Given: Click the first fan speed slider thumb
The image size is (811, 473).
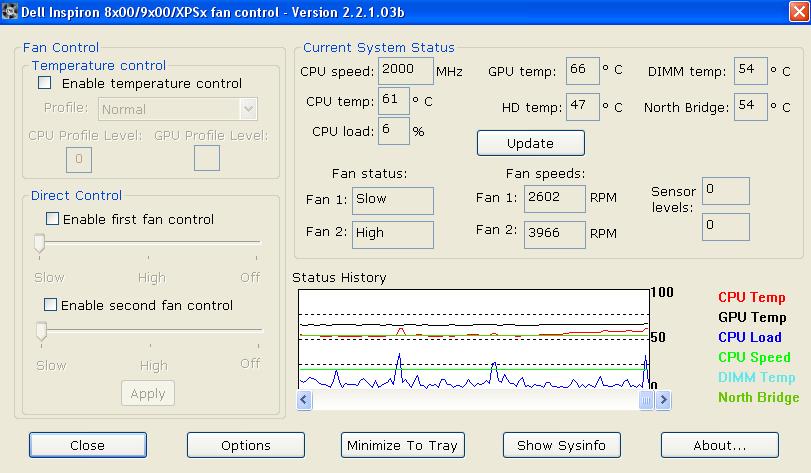Looking at the screenshot, I should (x=39, y=243).
